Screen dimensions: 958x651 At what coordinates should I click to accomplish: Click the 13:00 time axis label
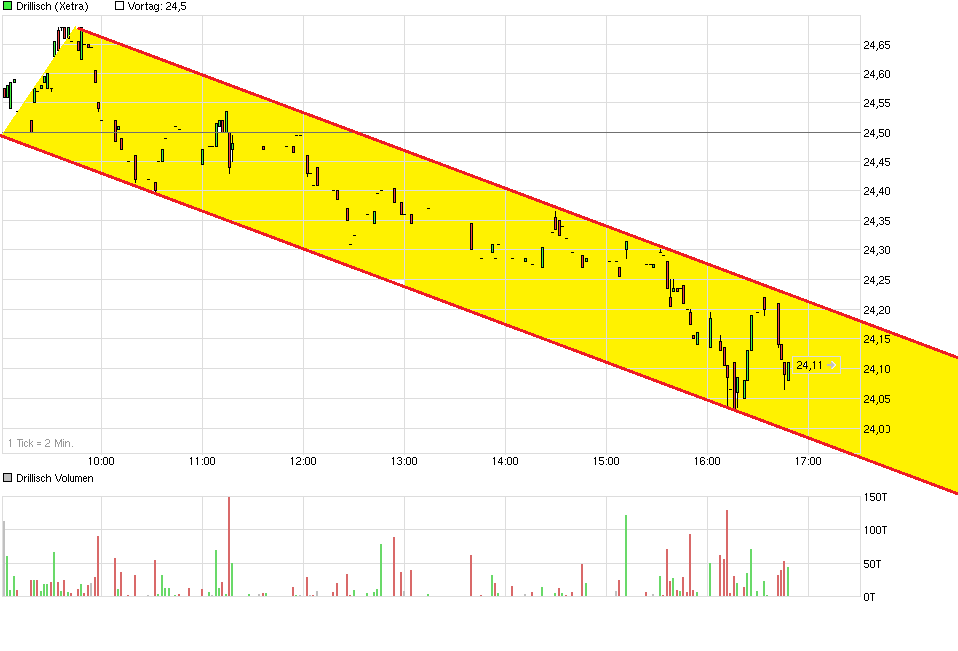point(404,461)
